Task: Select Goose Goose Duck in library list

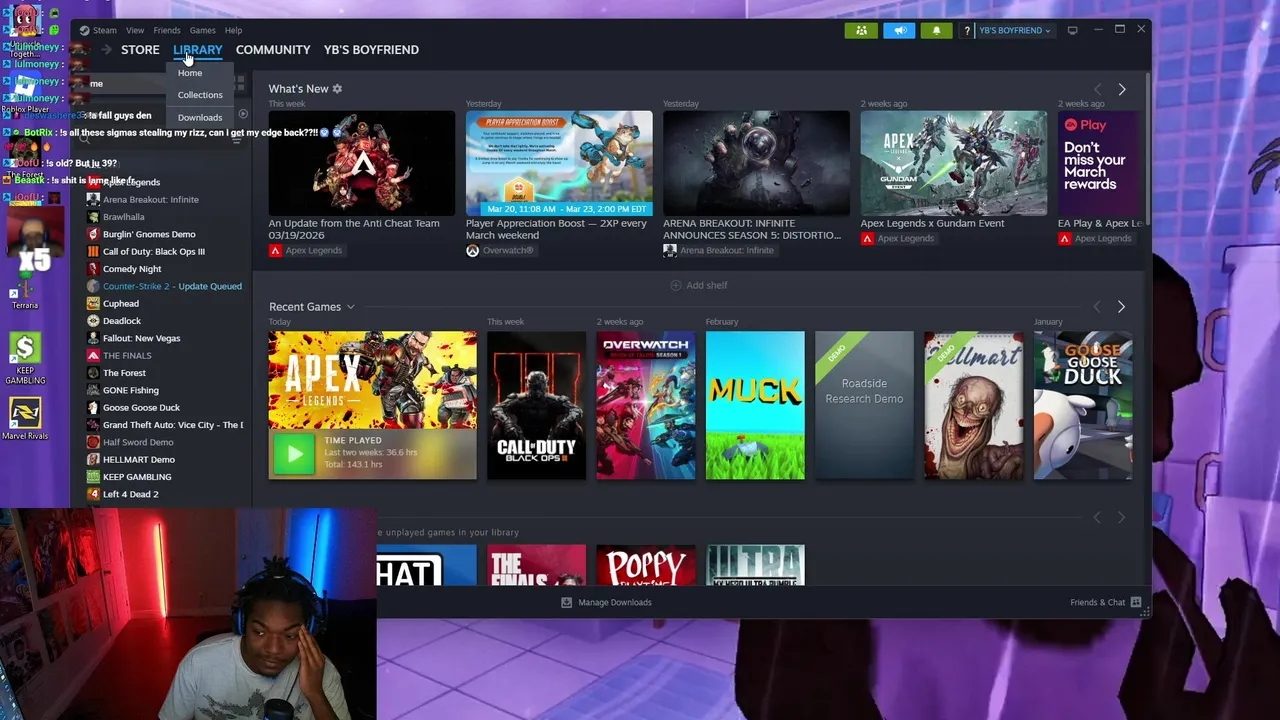Action: pyautogui.click(x=141, y=407)
